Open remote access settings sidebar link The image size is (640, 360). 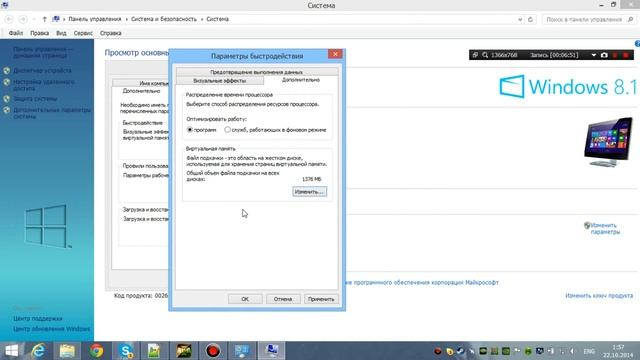[44, 85]
